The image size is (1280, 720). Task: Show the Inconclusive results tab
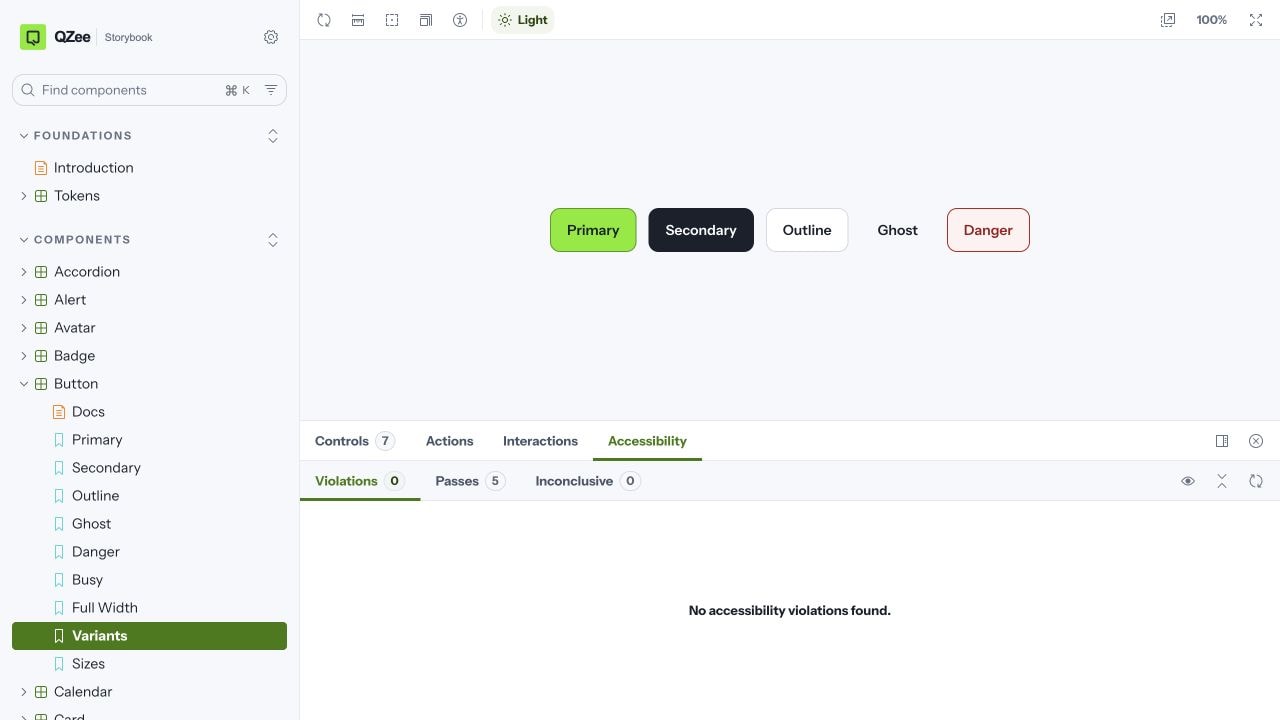[x=588, y=481]
